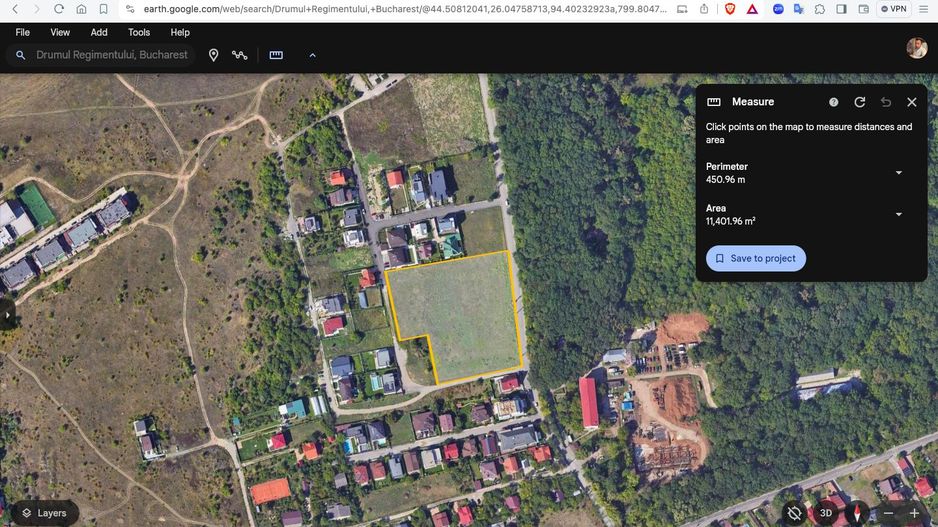Click the earth.google.com address bar URL
This screenshot has height=527, width=938.
404,9
